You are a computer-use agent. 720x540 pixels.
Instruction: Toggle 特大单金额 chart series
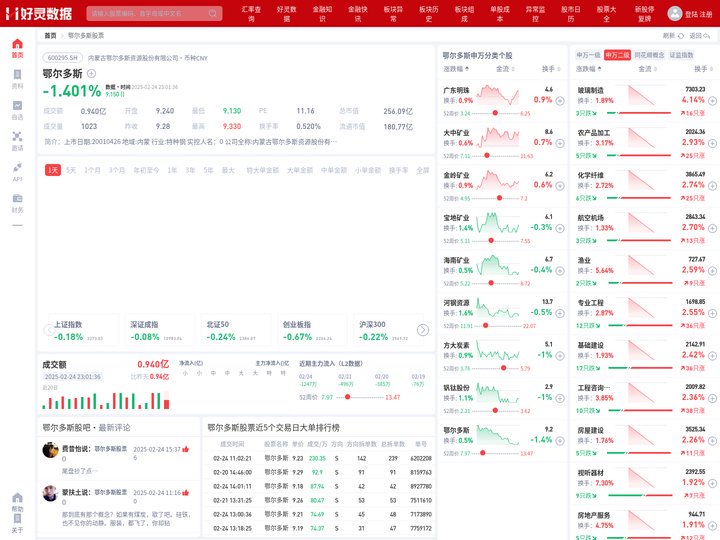tap(263, 170)
